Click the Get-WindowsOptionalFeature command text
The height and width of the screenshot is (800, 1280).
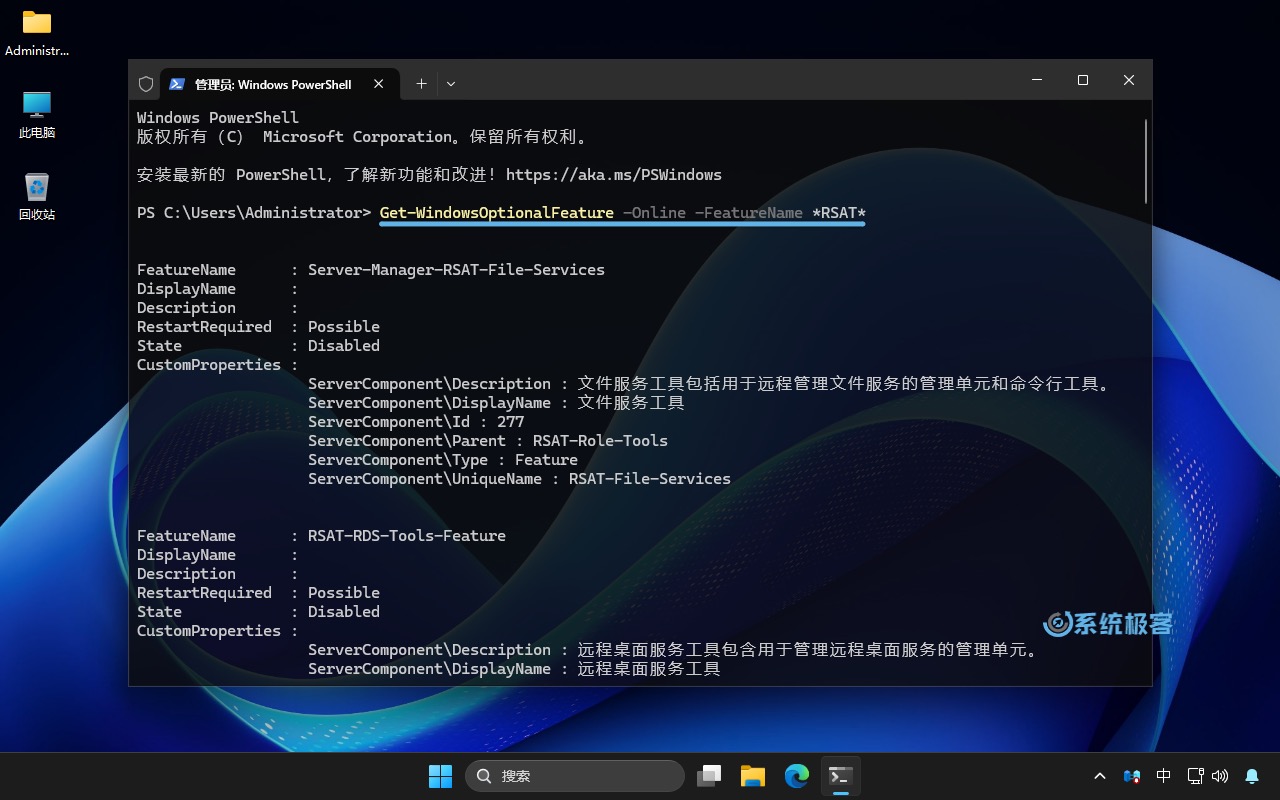point(497,213)
